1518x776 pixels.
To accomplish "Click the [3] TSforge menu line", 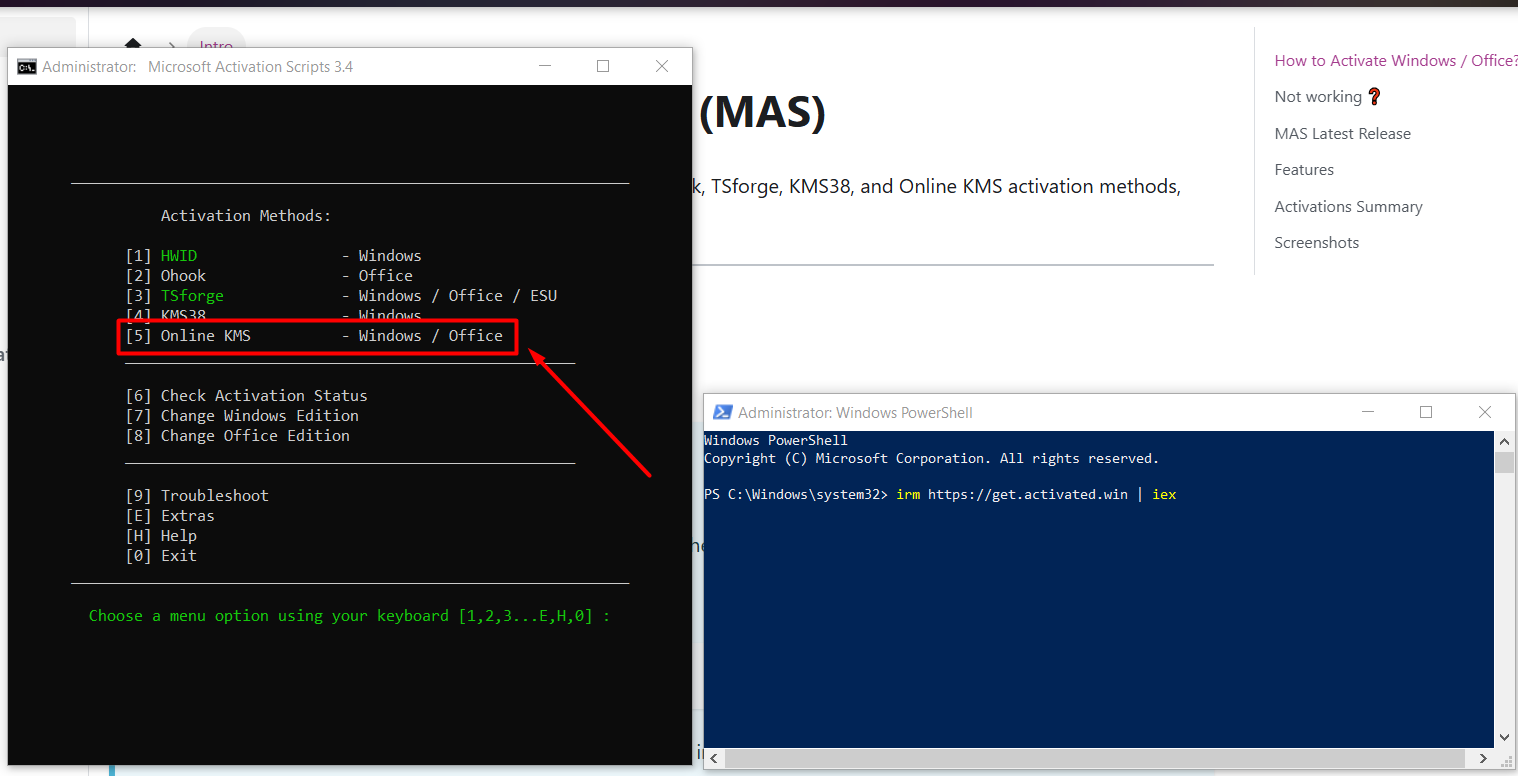I will coord(341,296).
